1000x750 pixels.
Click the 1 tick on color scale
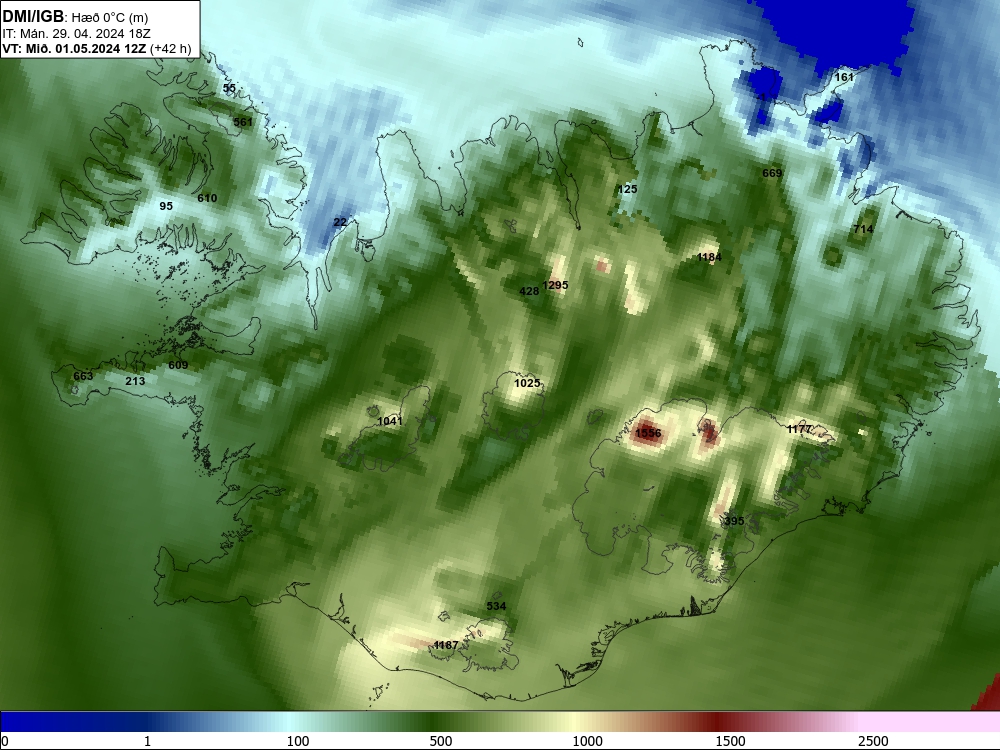pyautogui.click(x=147, y=741)
